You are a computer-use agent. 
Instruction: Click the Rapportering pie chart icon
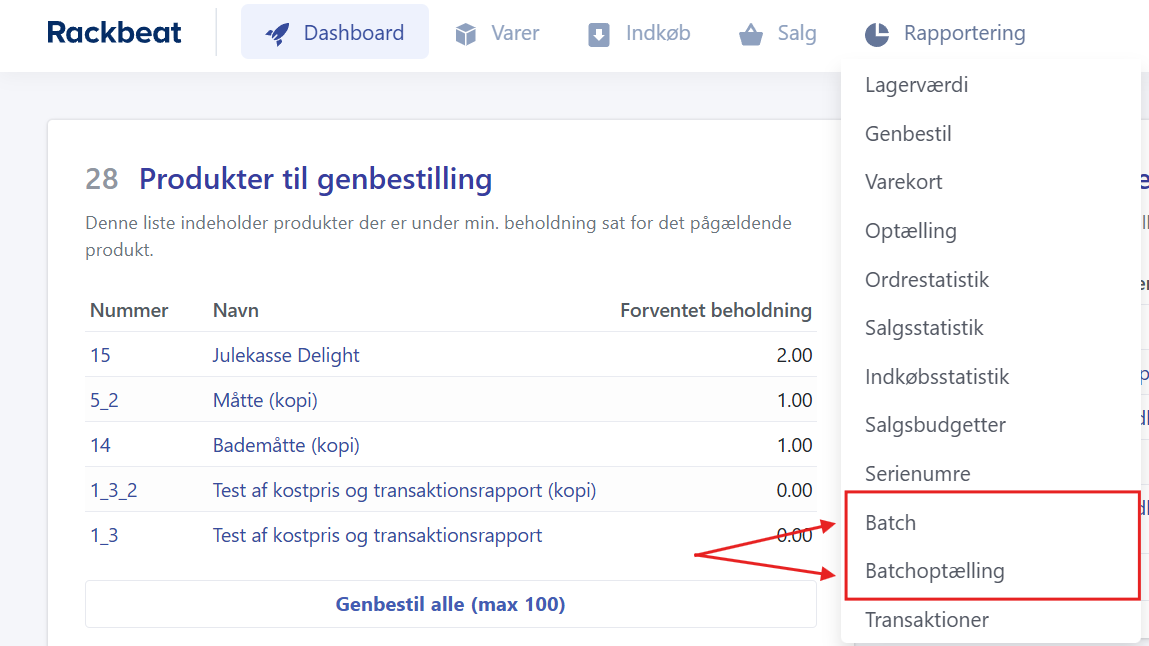pyautogui.click(x=877, y=35)
